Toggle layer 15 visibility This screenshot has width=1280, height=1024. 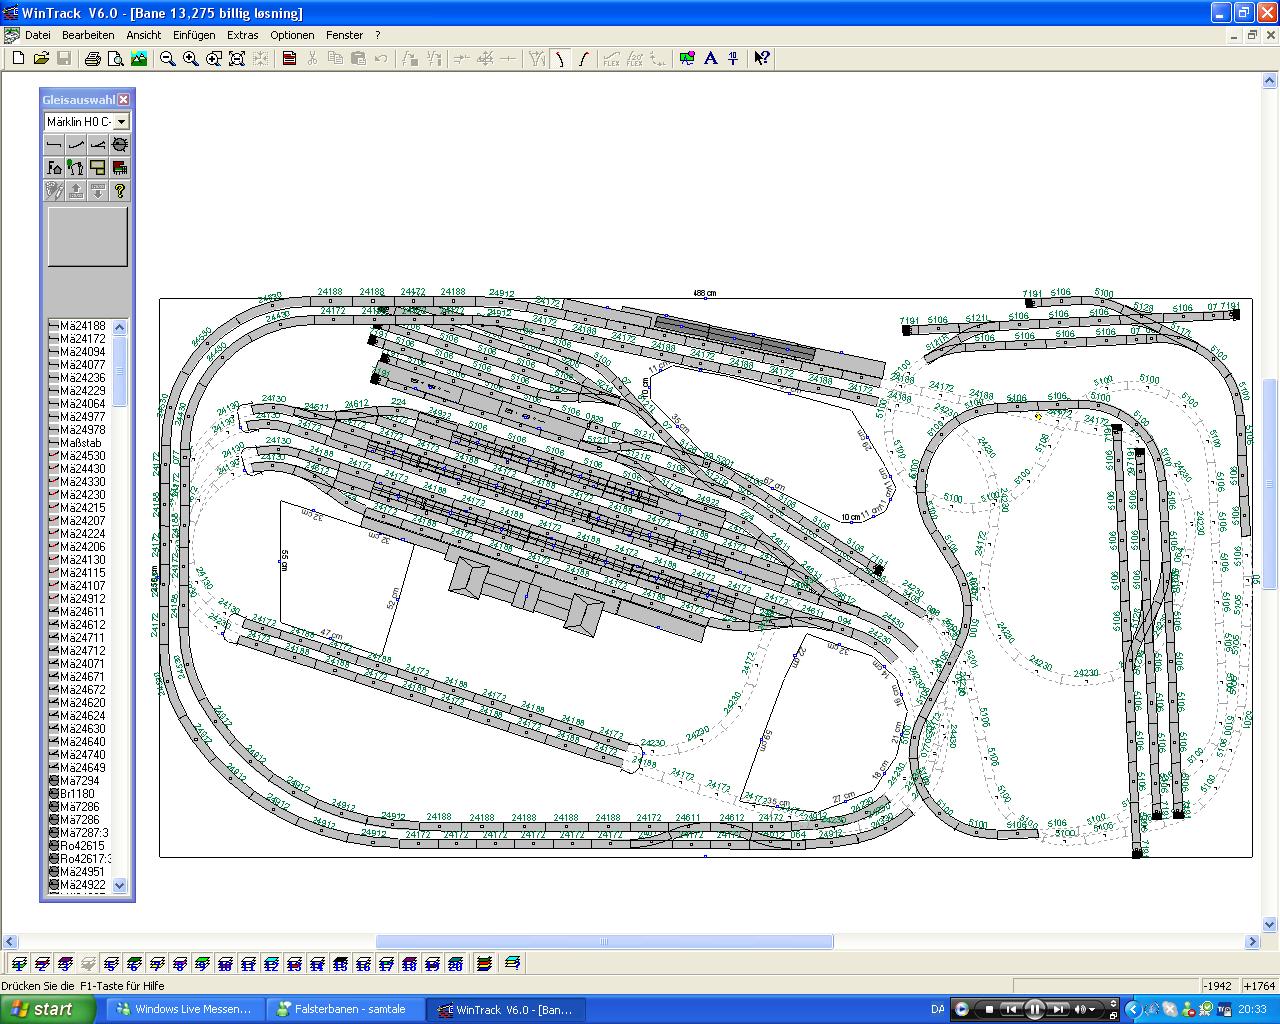click(x=341, y=964)
